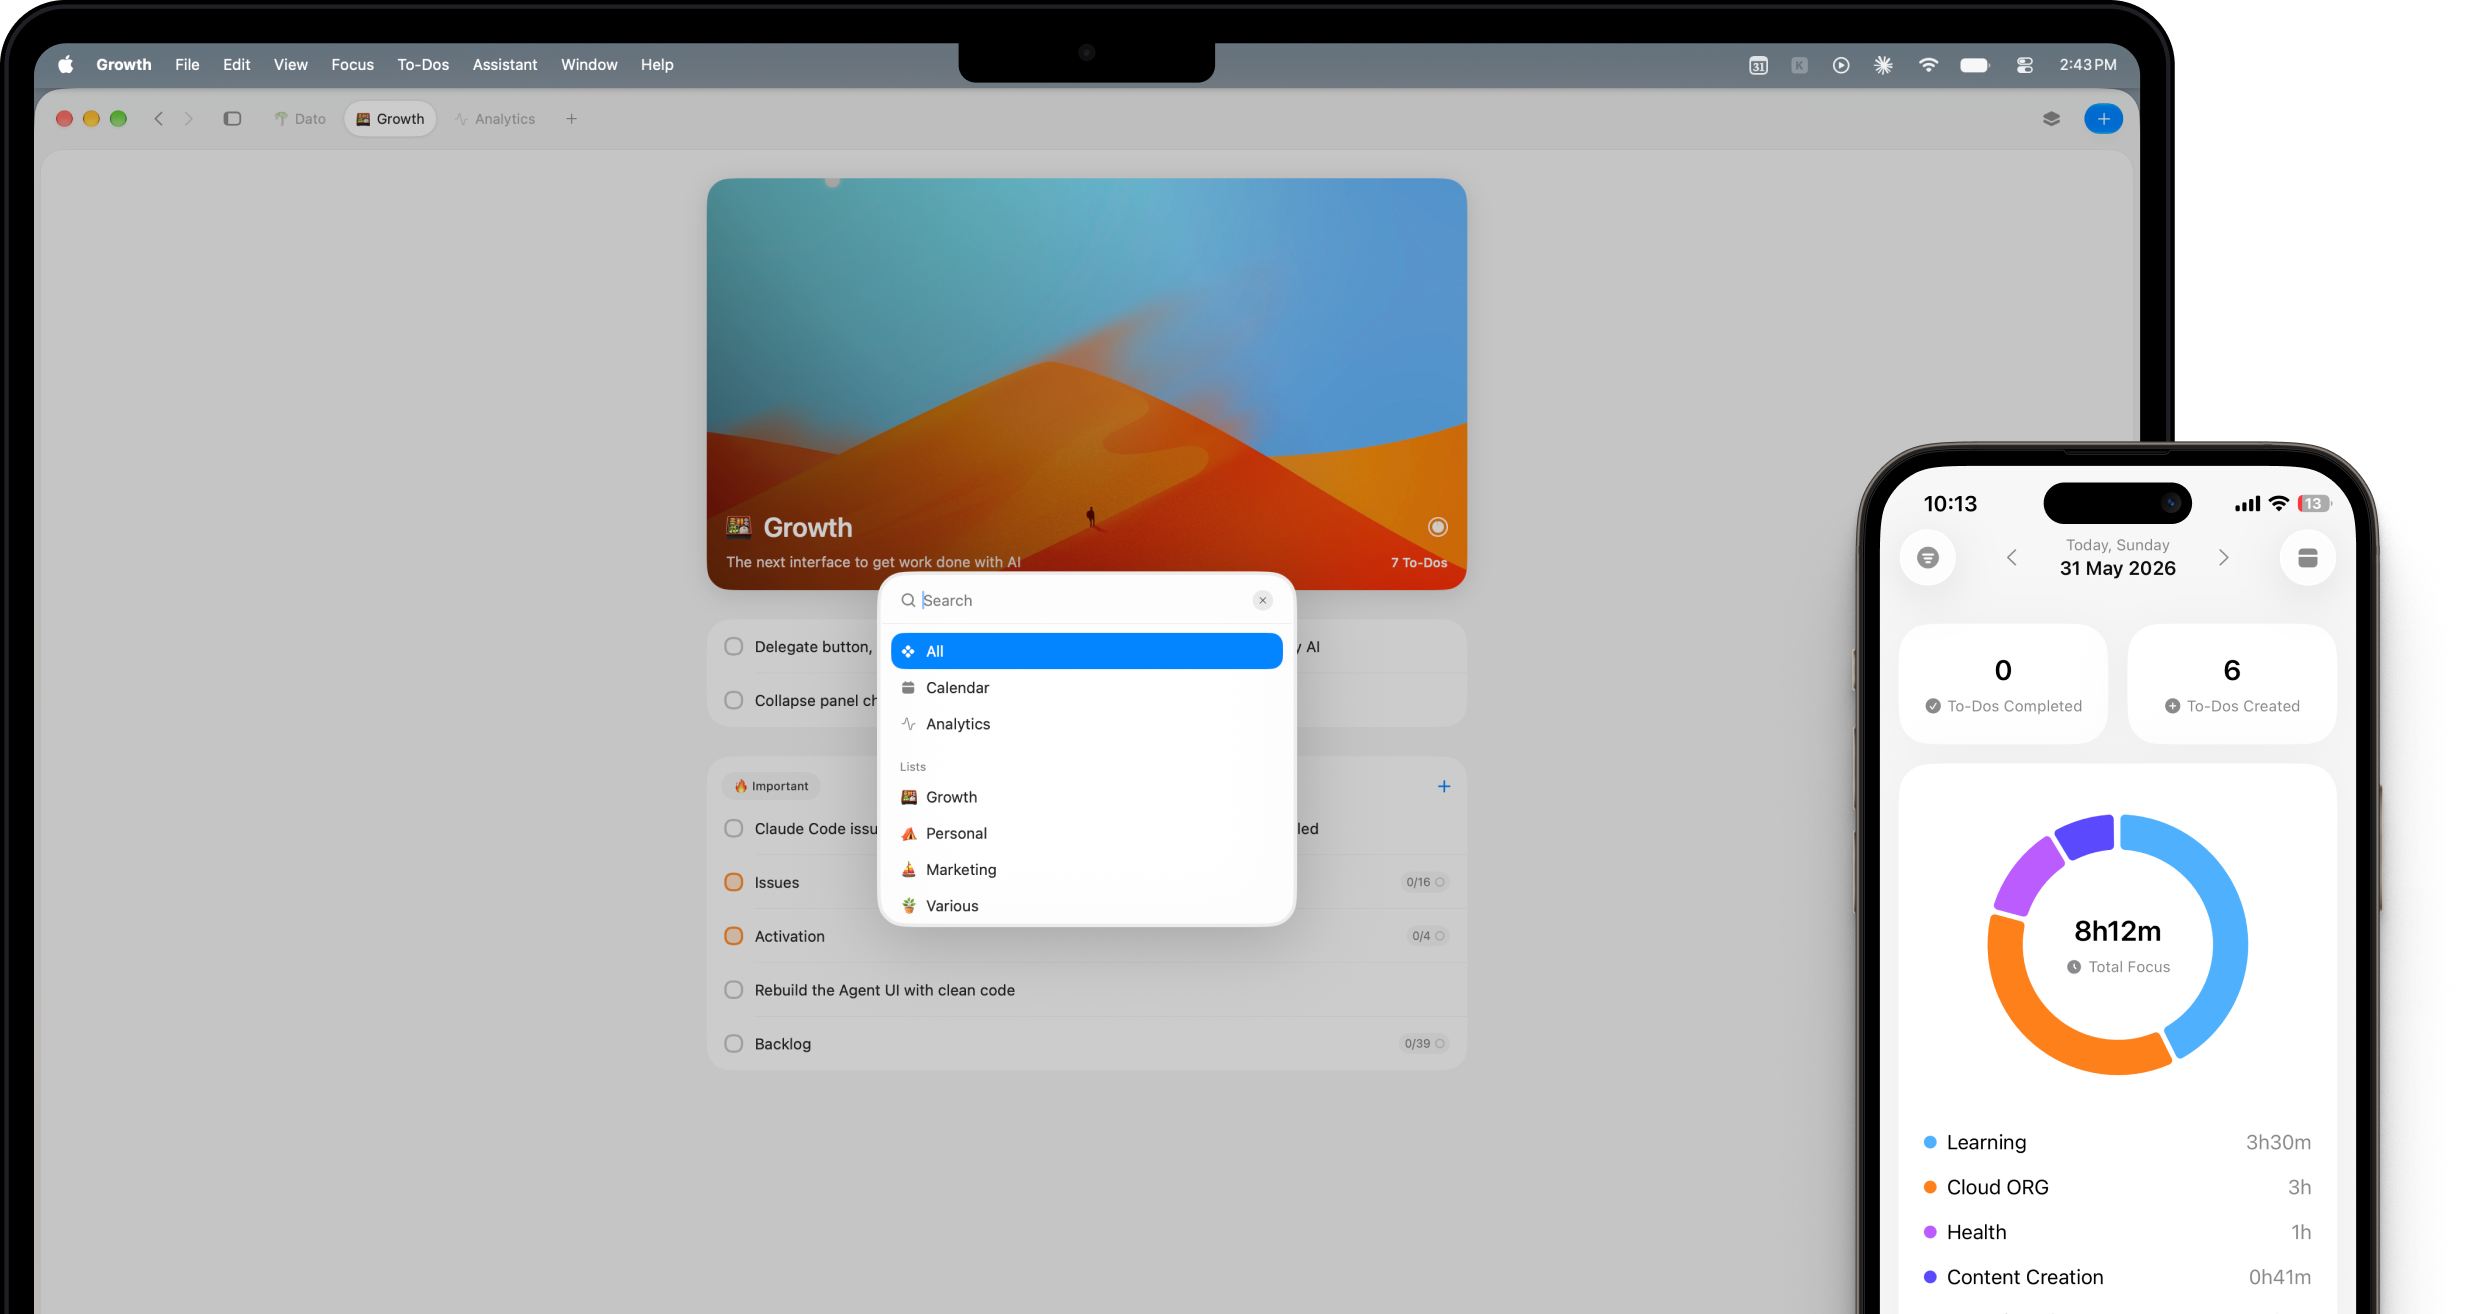Screen dimensions: 2472x1314
Task: Expand Activation 0/4 subtask counter
Action: (x=1428, y=936)
